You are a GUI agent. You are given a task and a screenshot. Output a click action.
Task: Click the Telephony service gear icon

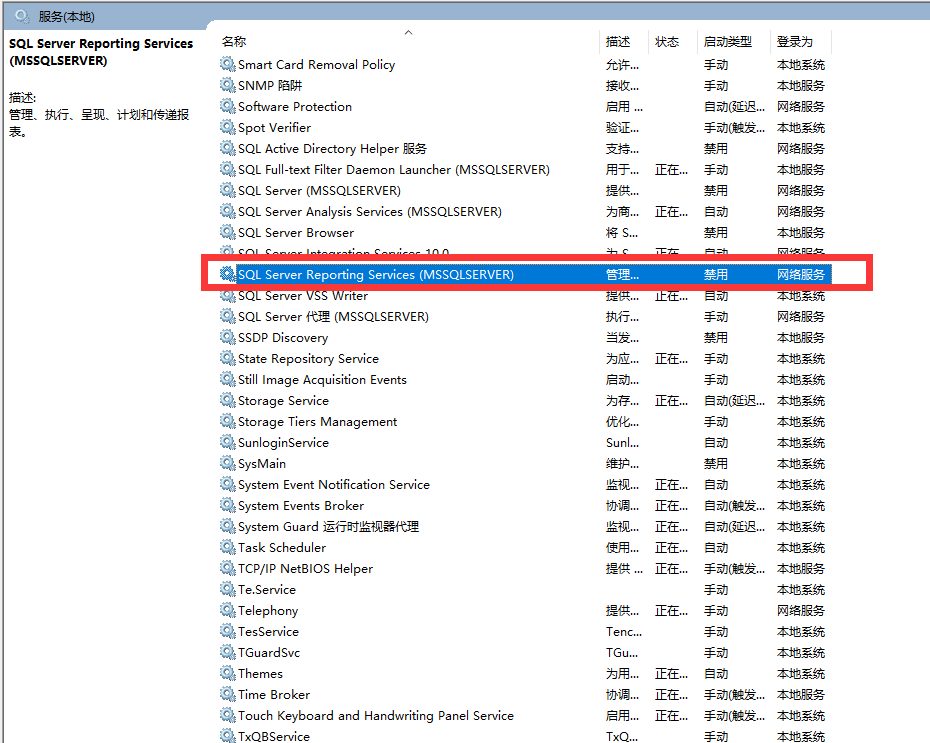(x=228, y=610)
